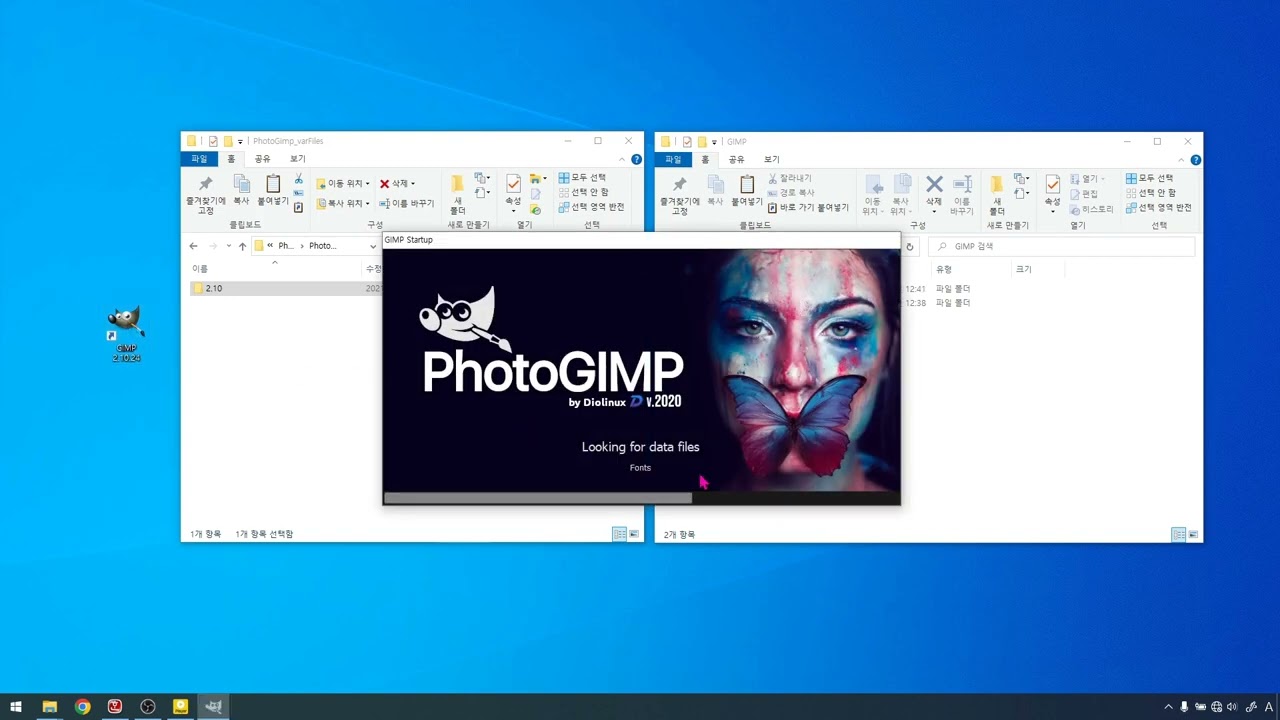Click Select all in GIMP explorer window

(x=1149, y=178)
